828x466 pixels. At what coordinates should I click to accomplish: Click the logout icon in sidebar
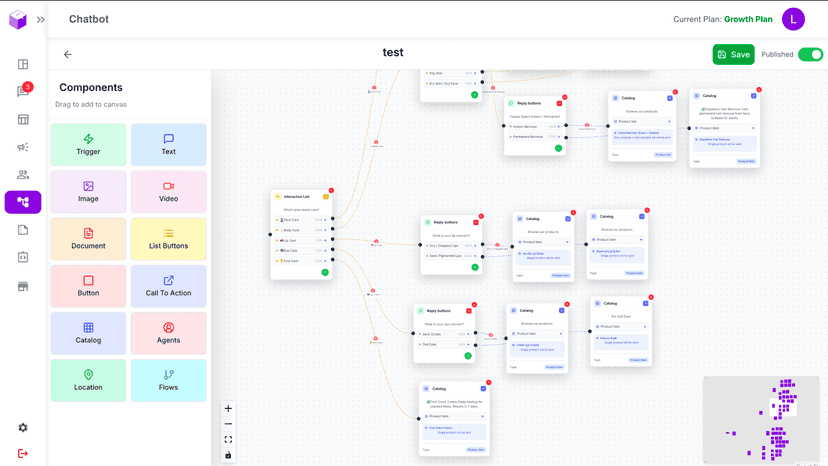23,453
